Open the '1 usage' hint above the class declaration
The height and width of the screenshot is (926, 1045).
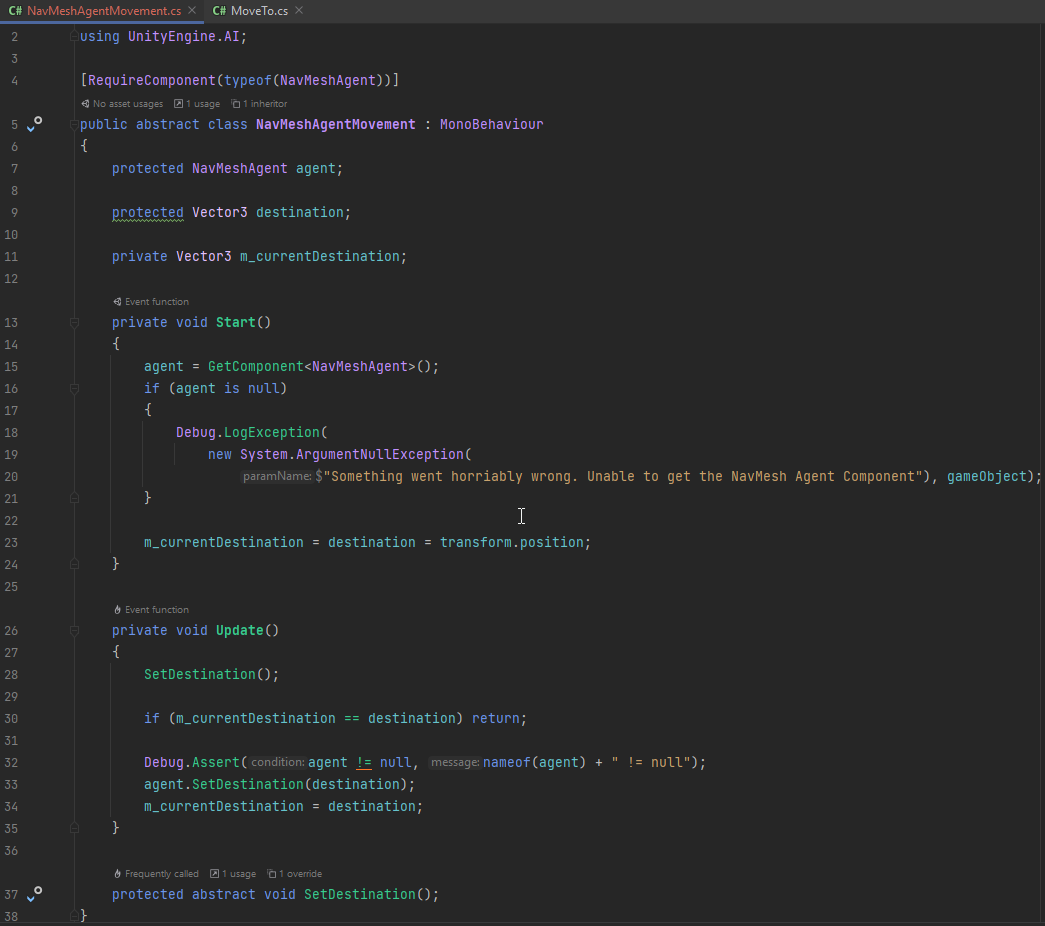(x=197, y=103)
